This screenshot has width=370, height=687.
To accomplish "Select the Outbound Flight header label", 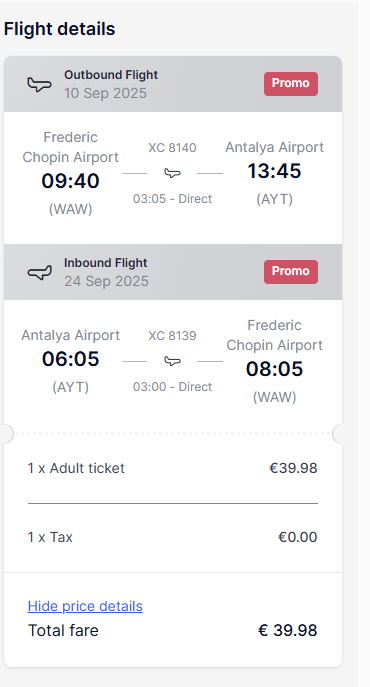I will (x=111, y=75).
